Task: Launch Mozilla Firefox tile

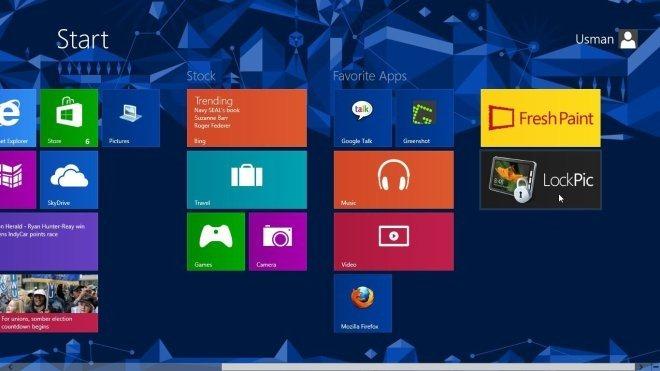Action: (362, 303)
